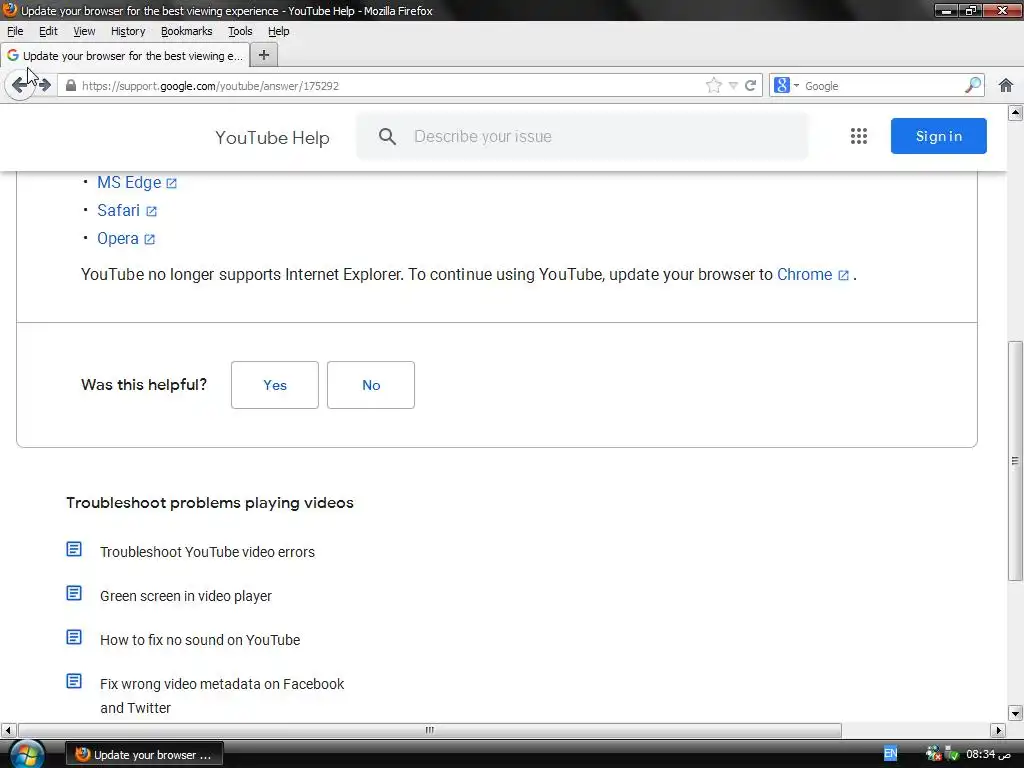Viewport: 1024px width, 768px height.
Task: Click the scroll right arrow
Action: click(x=998, y=730)
